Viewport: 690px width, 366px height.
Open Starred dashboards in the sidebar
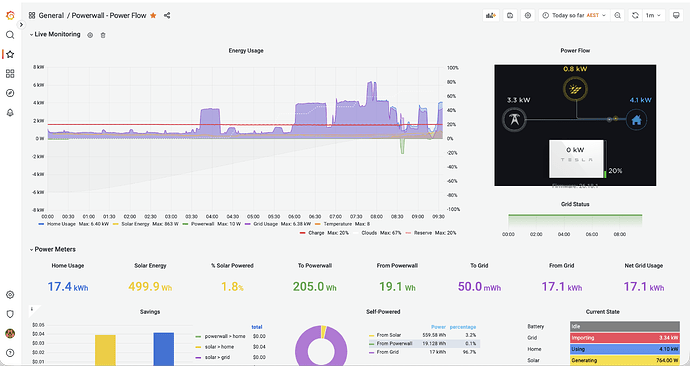[x=10, y=54]
